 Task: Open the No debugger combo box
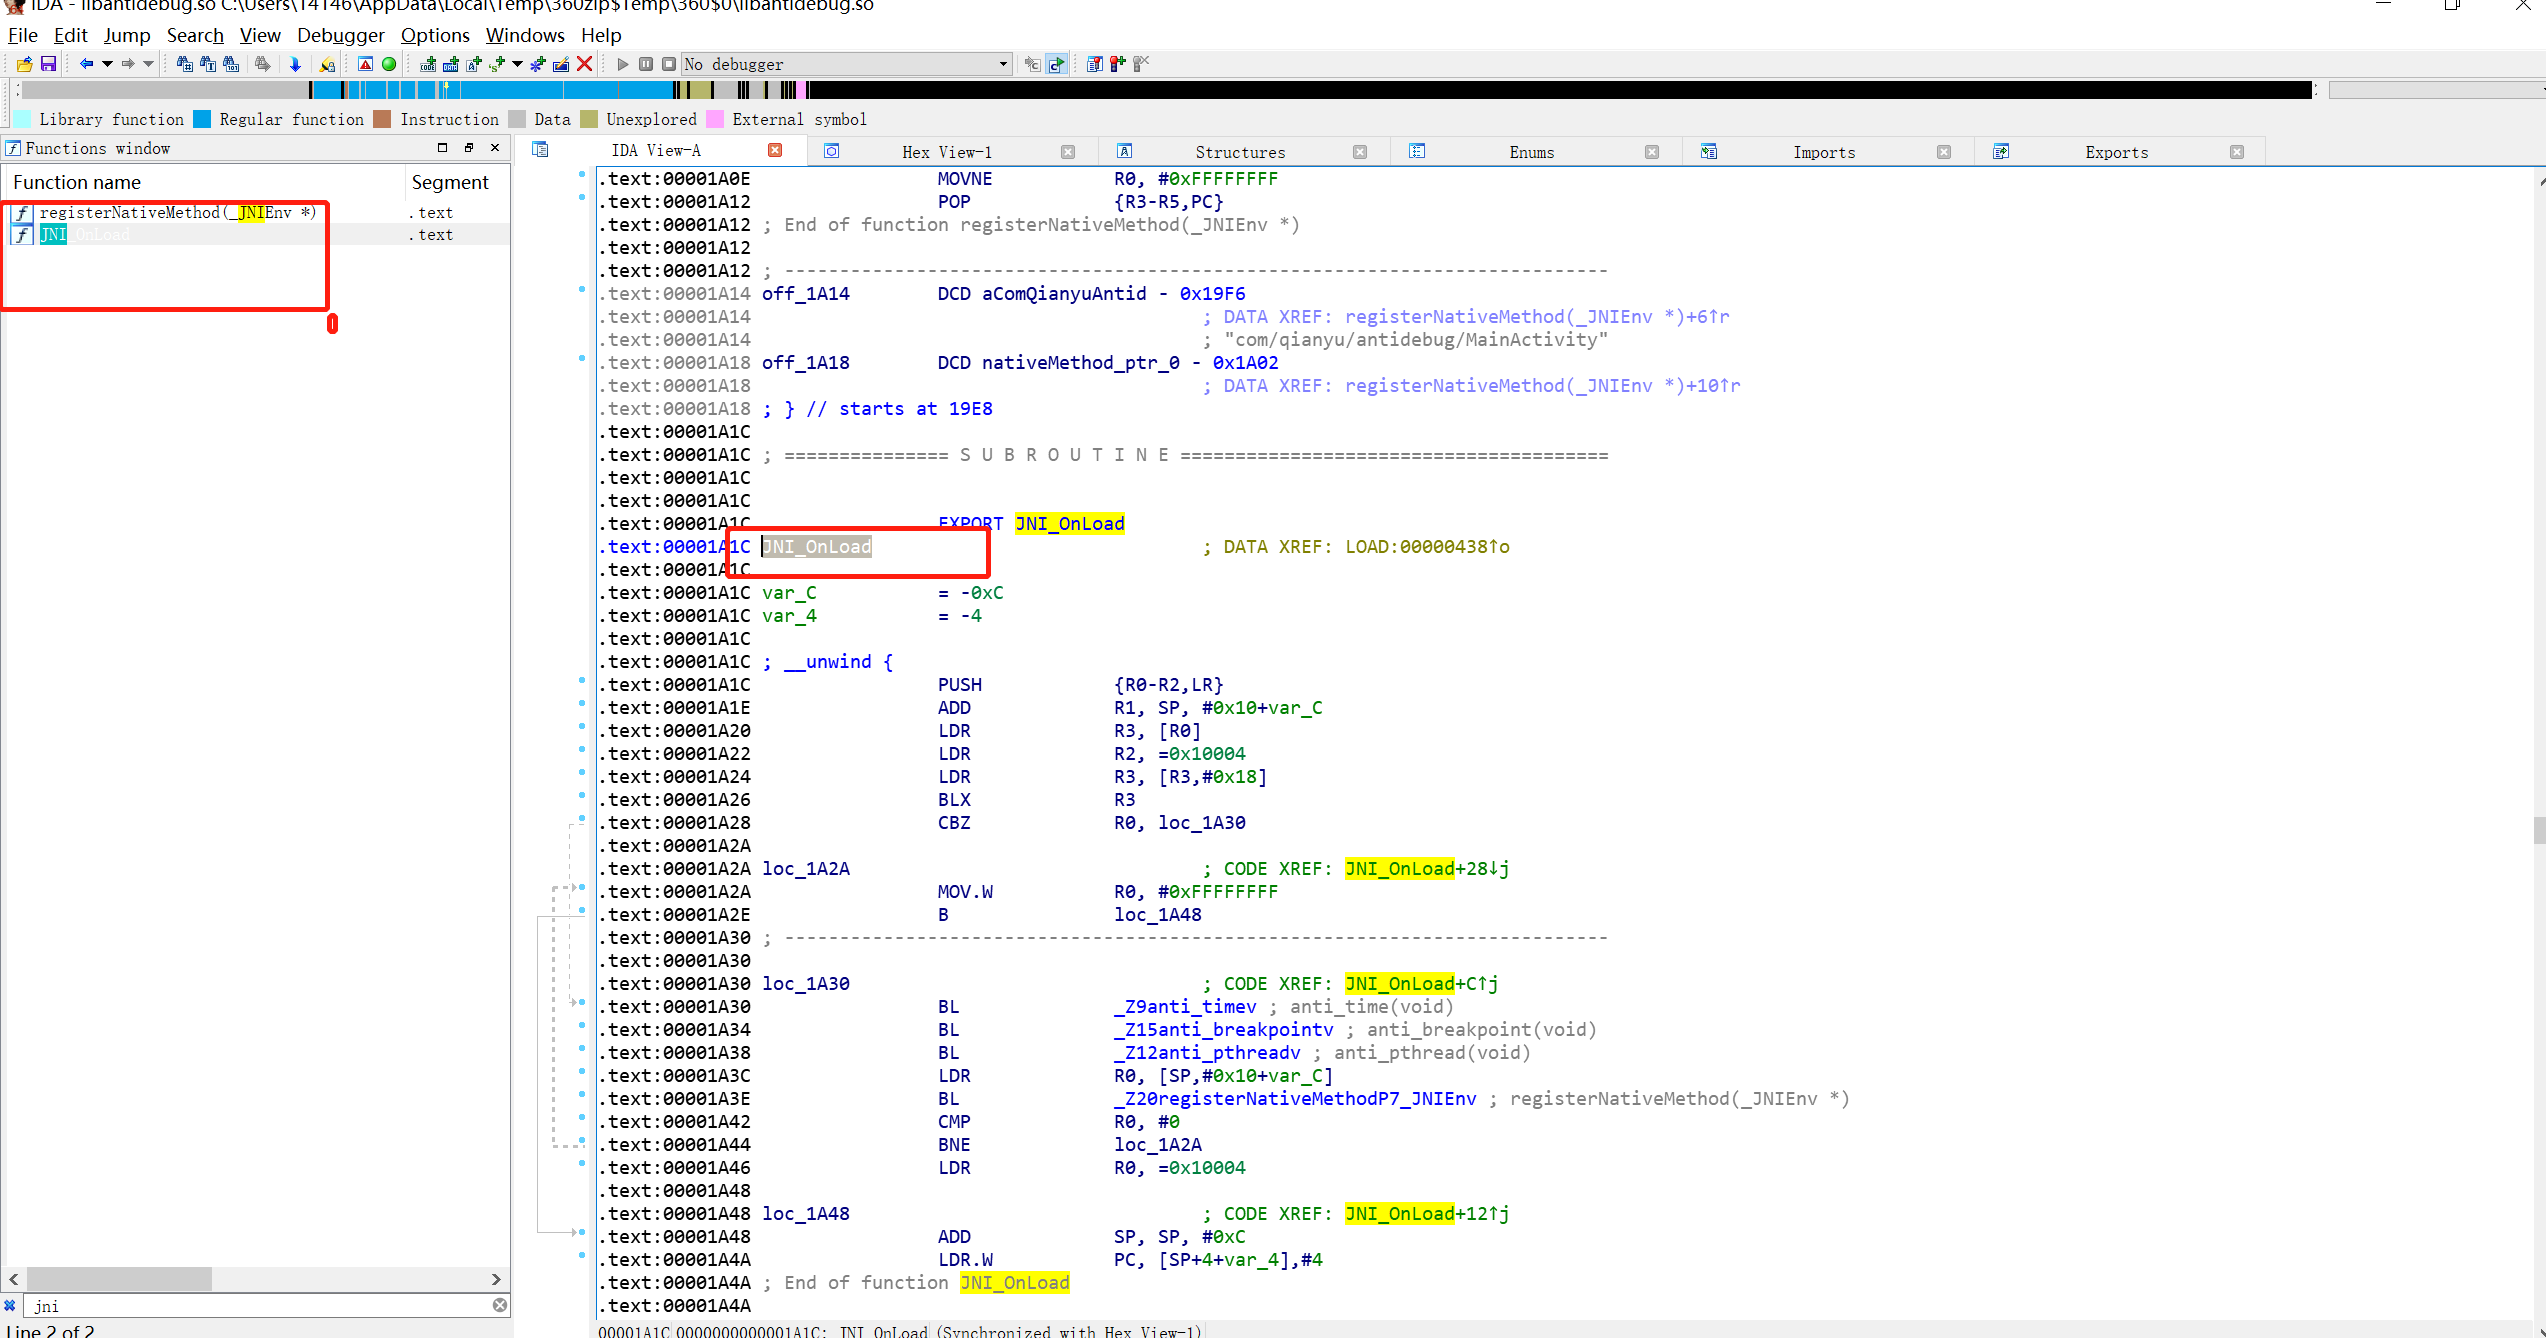(x=846, y=64)
